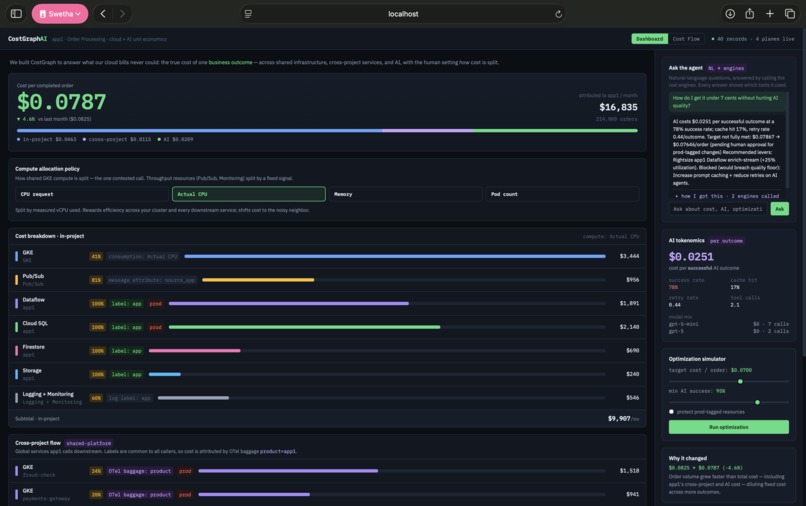Click the Firestore cost row name
The height and width of the screenshot is (506, 806).
click(33, 347)
